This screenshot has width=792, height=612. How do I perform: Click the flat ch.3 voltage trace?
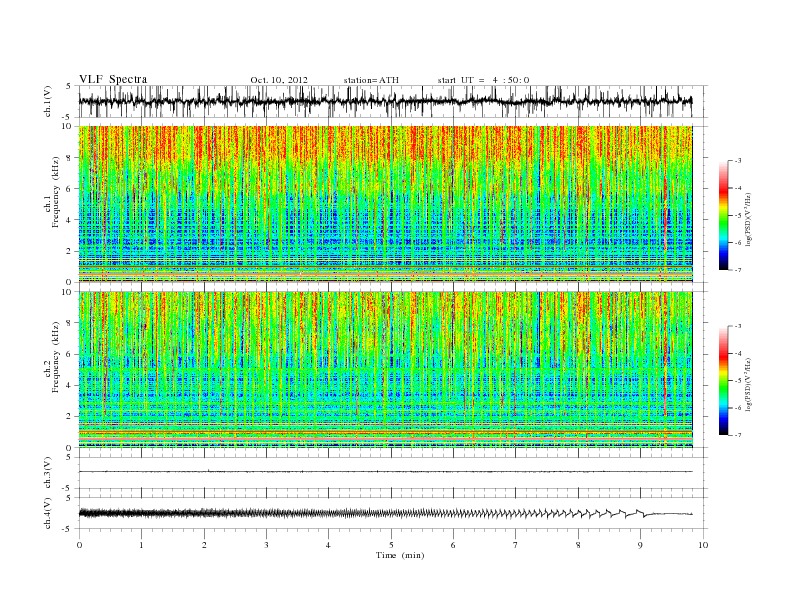(x=385, y=472)
